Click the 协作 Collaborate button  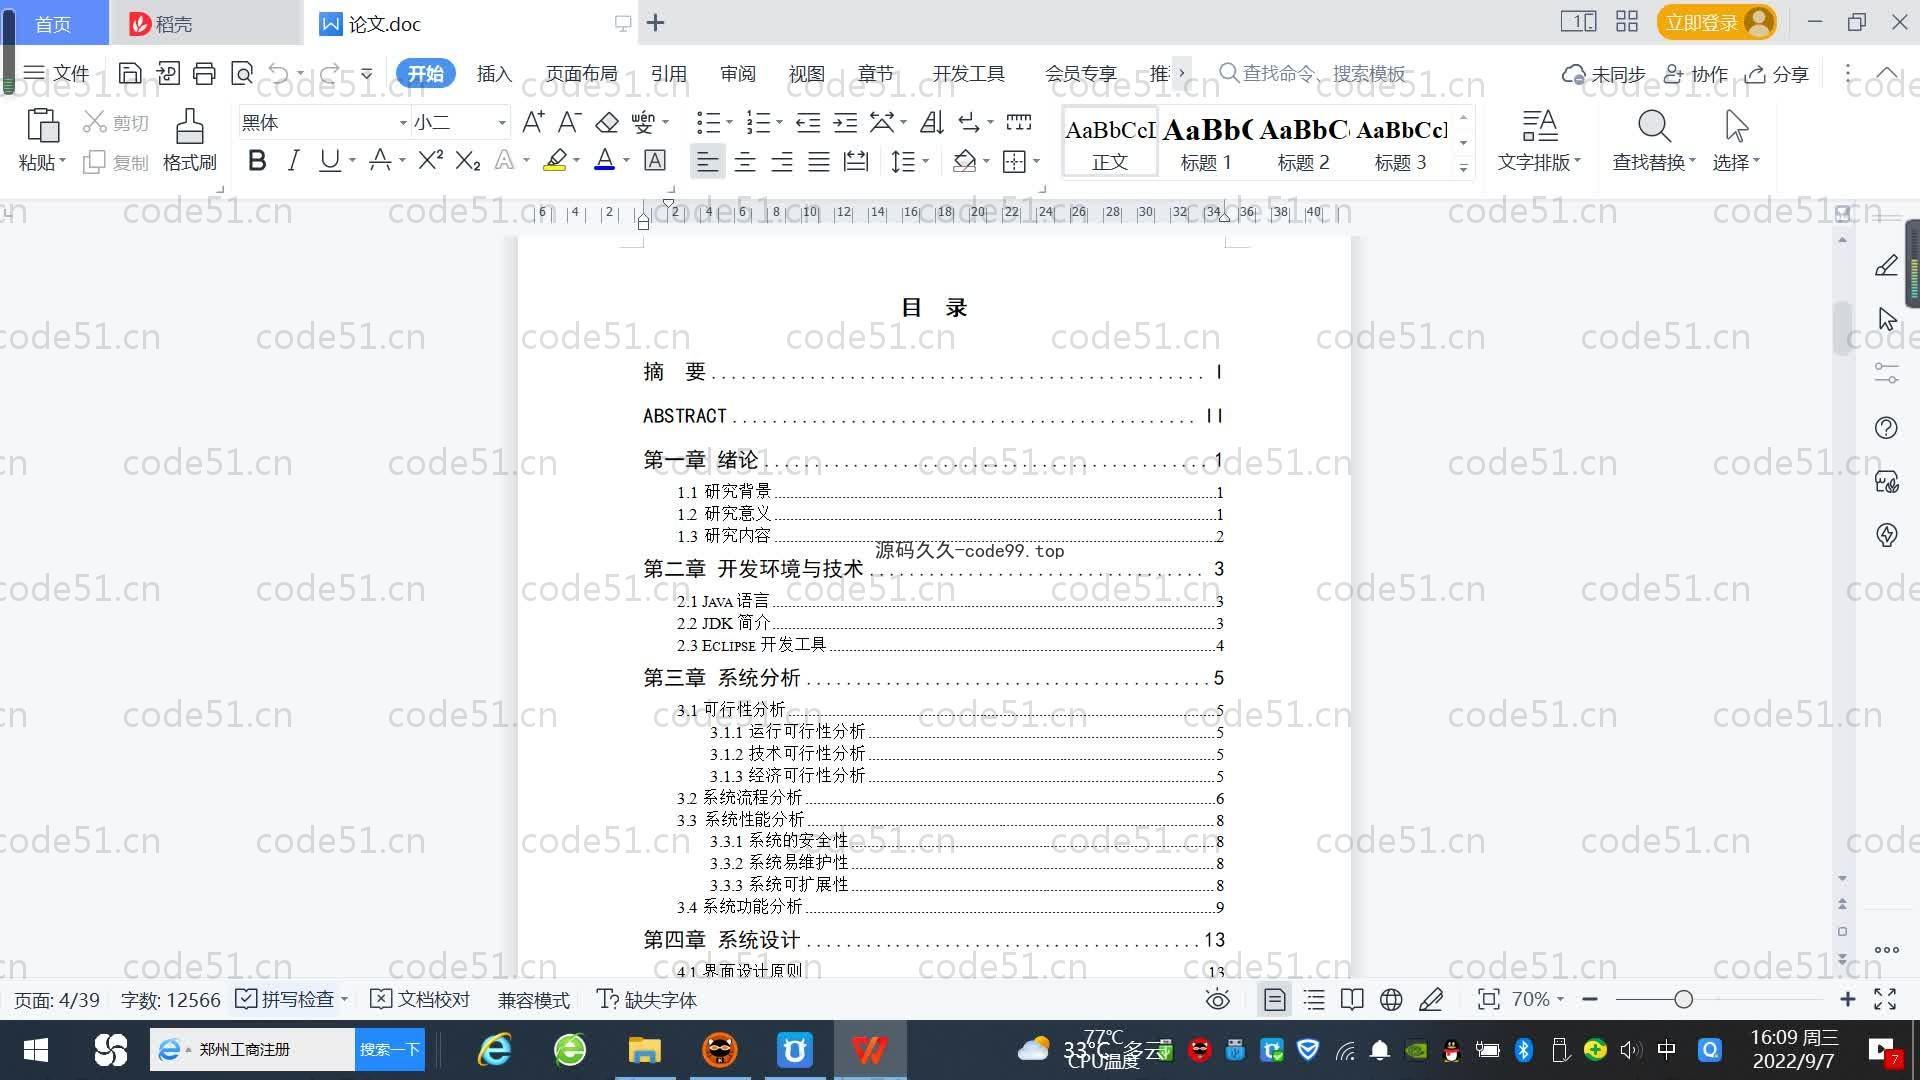tap(1696, 74)
